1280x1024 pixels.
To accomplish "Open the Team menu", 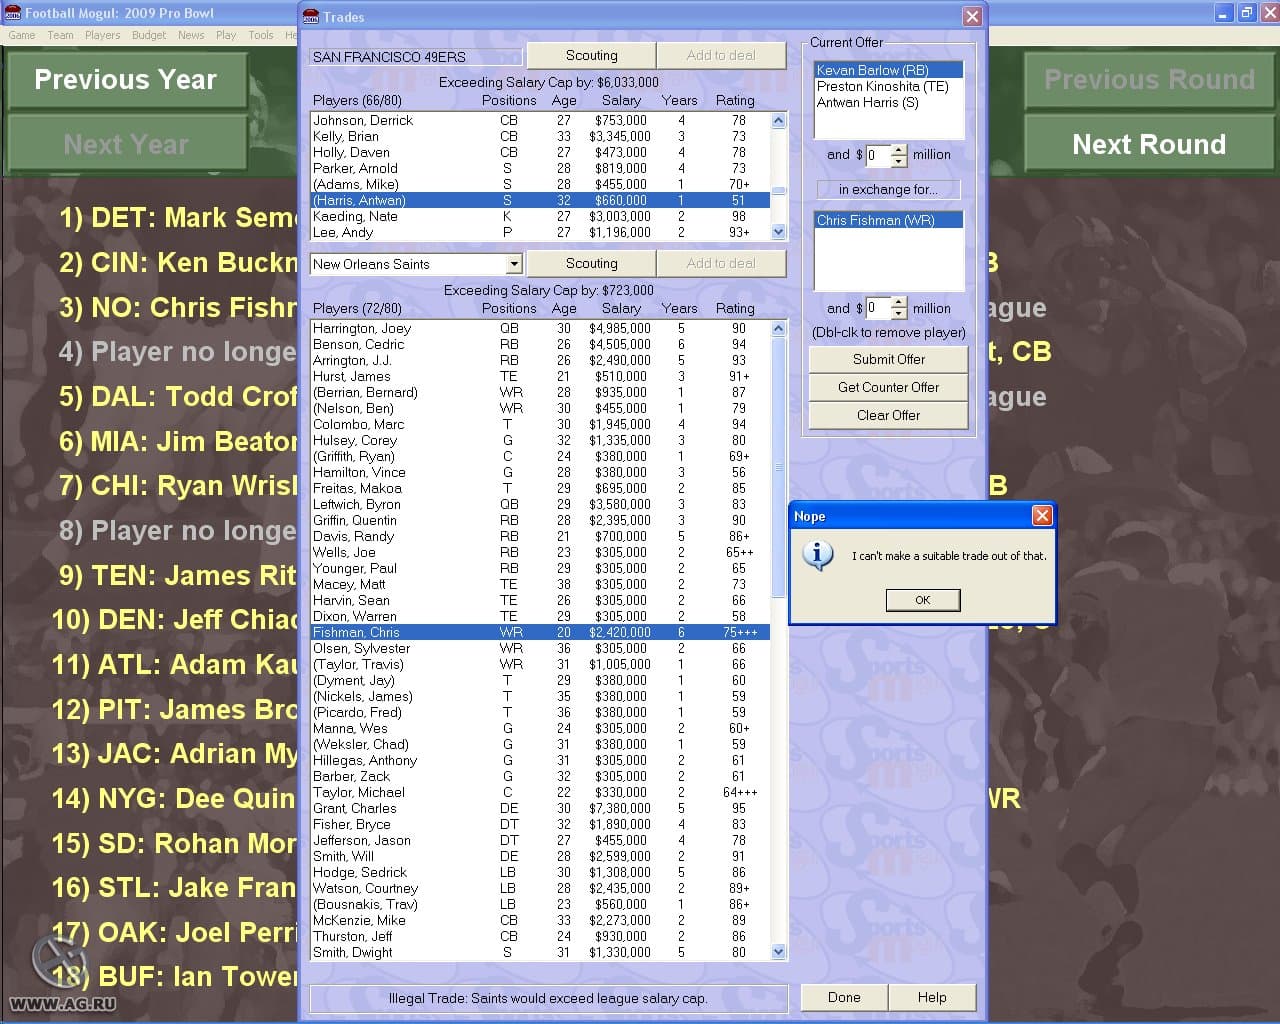I will pos(60,35).
